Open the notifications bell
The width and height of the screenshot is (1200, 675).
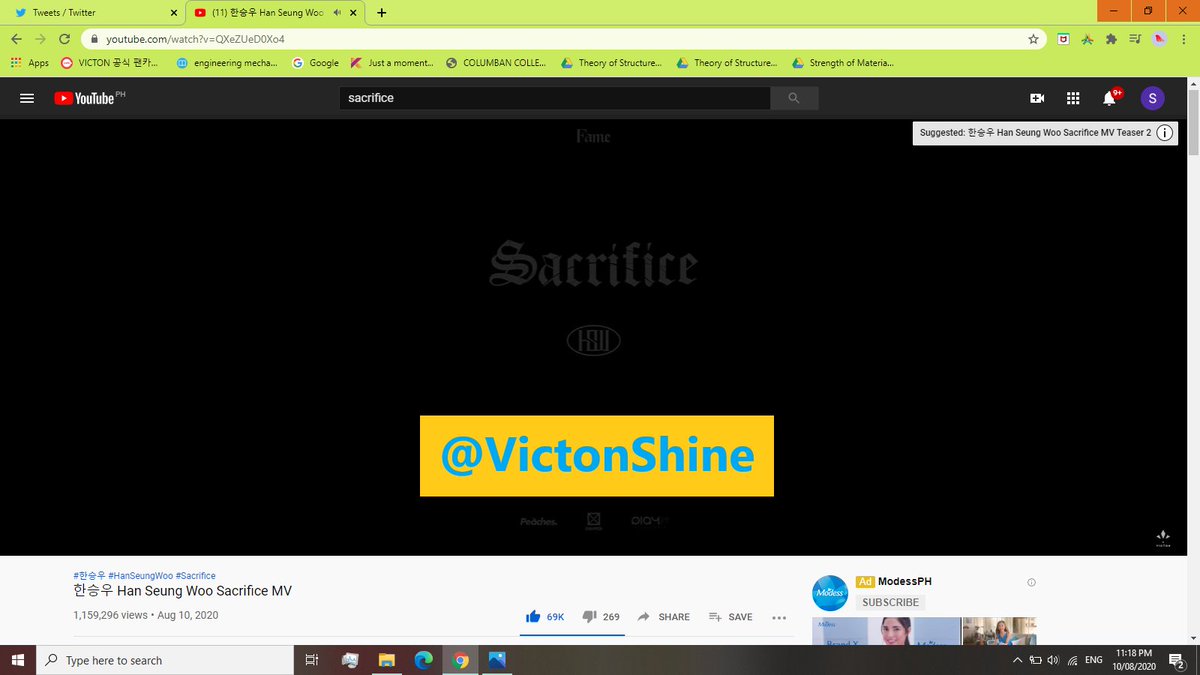[x=1110, y=97]
